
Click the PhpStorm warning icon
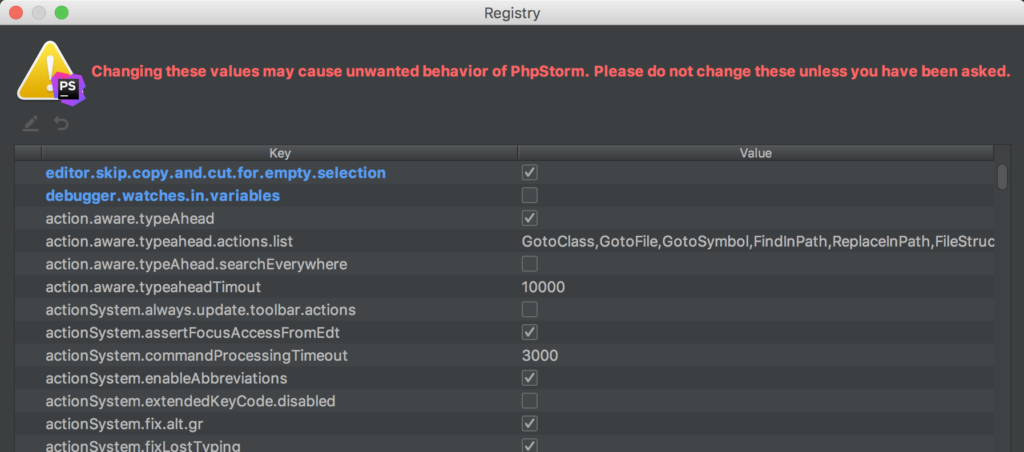[x=50, y=73]
